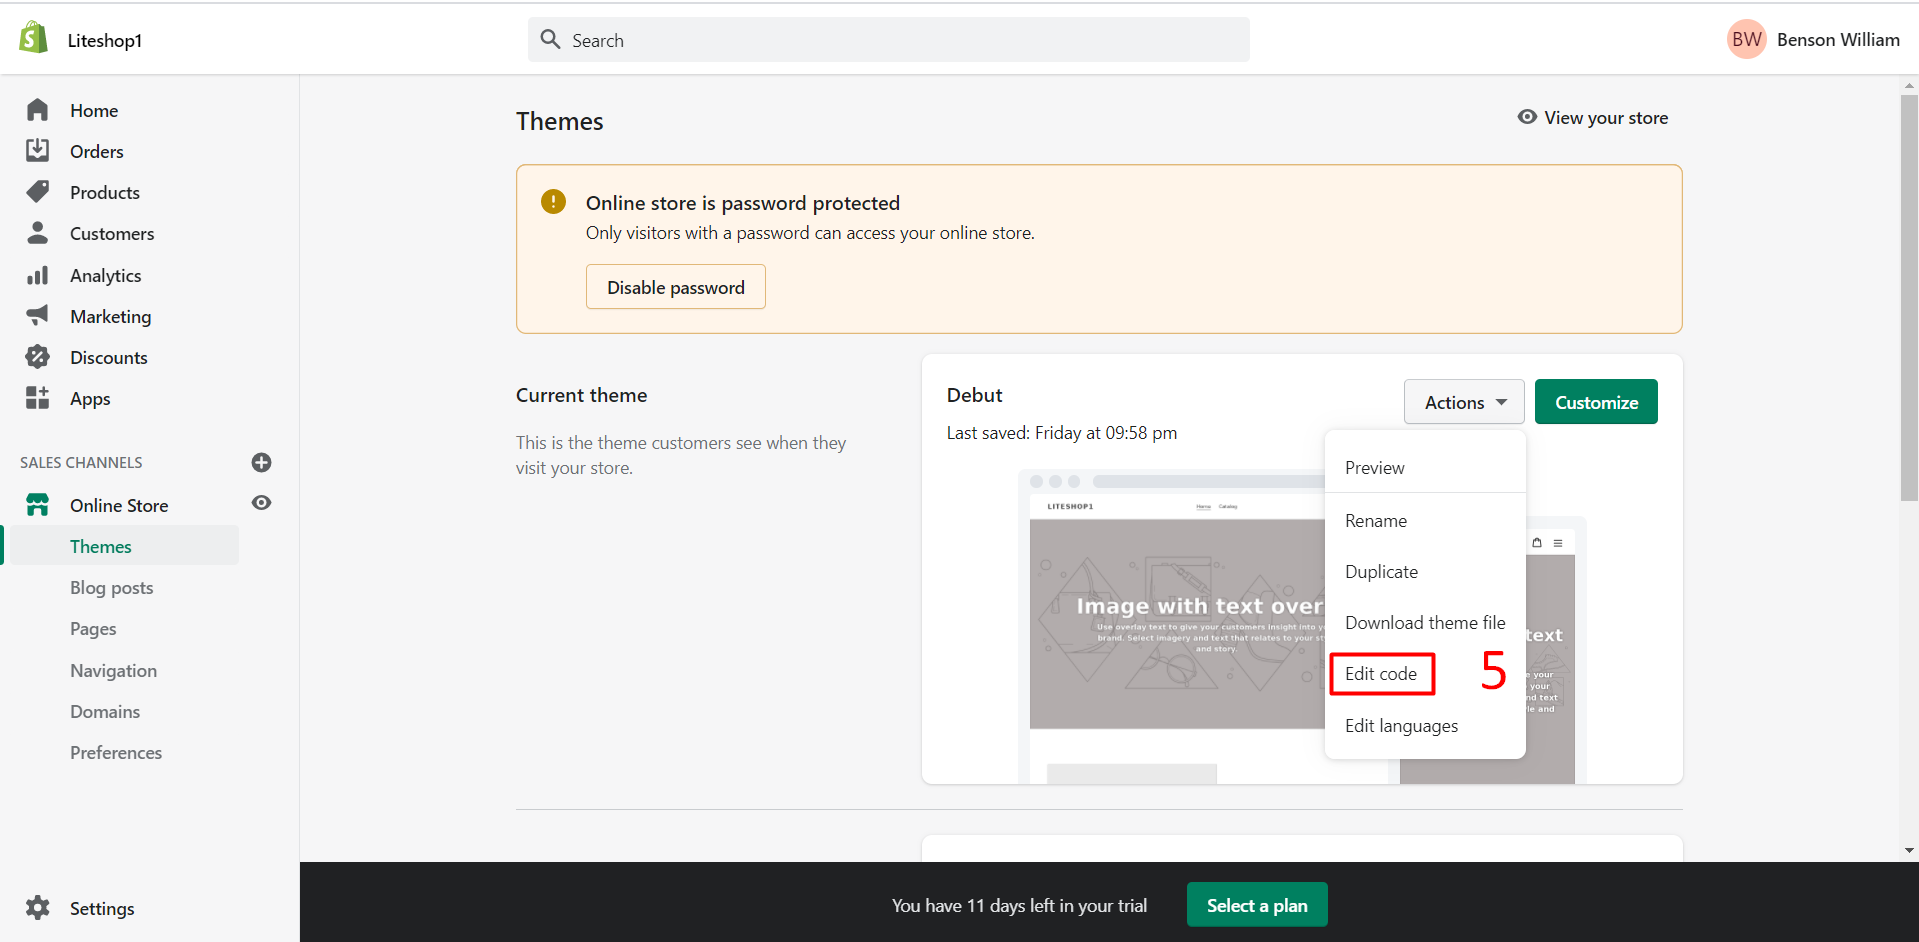The height and width of the screenshot is (942, 1919).
Task: Click the Disable password button
Action: pos(675,288)
